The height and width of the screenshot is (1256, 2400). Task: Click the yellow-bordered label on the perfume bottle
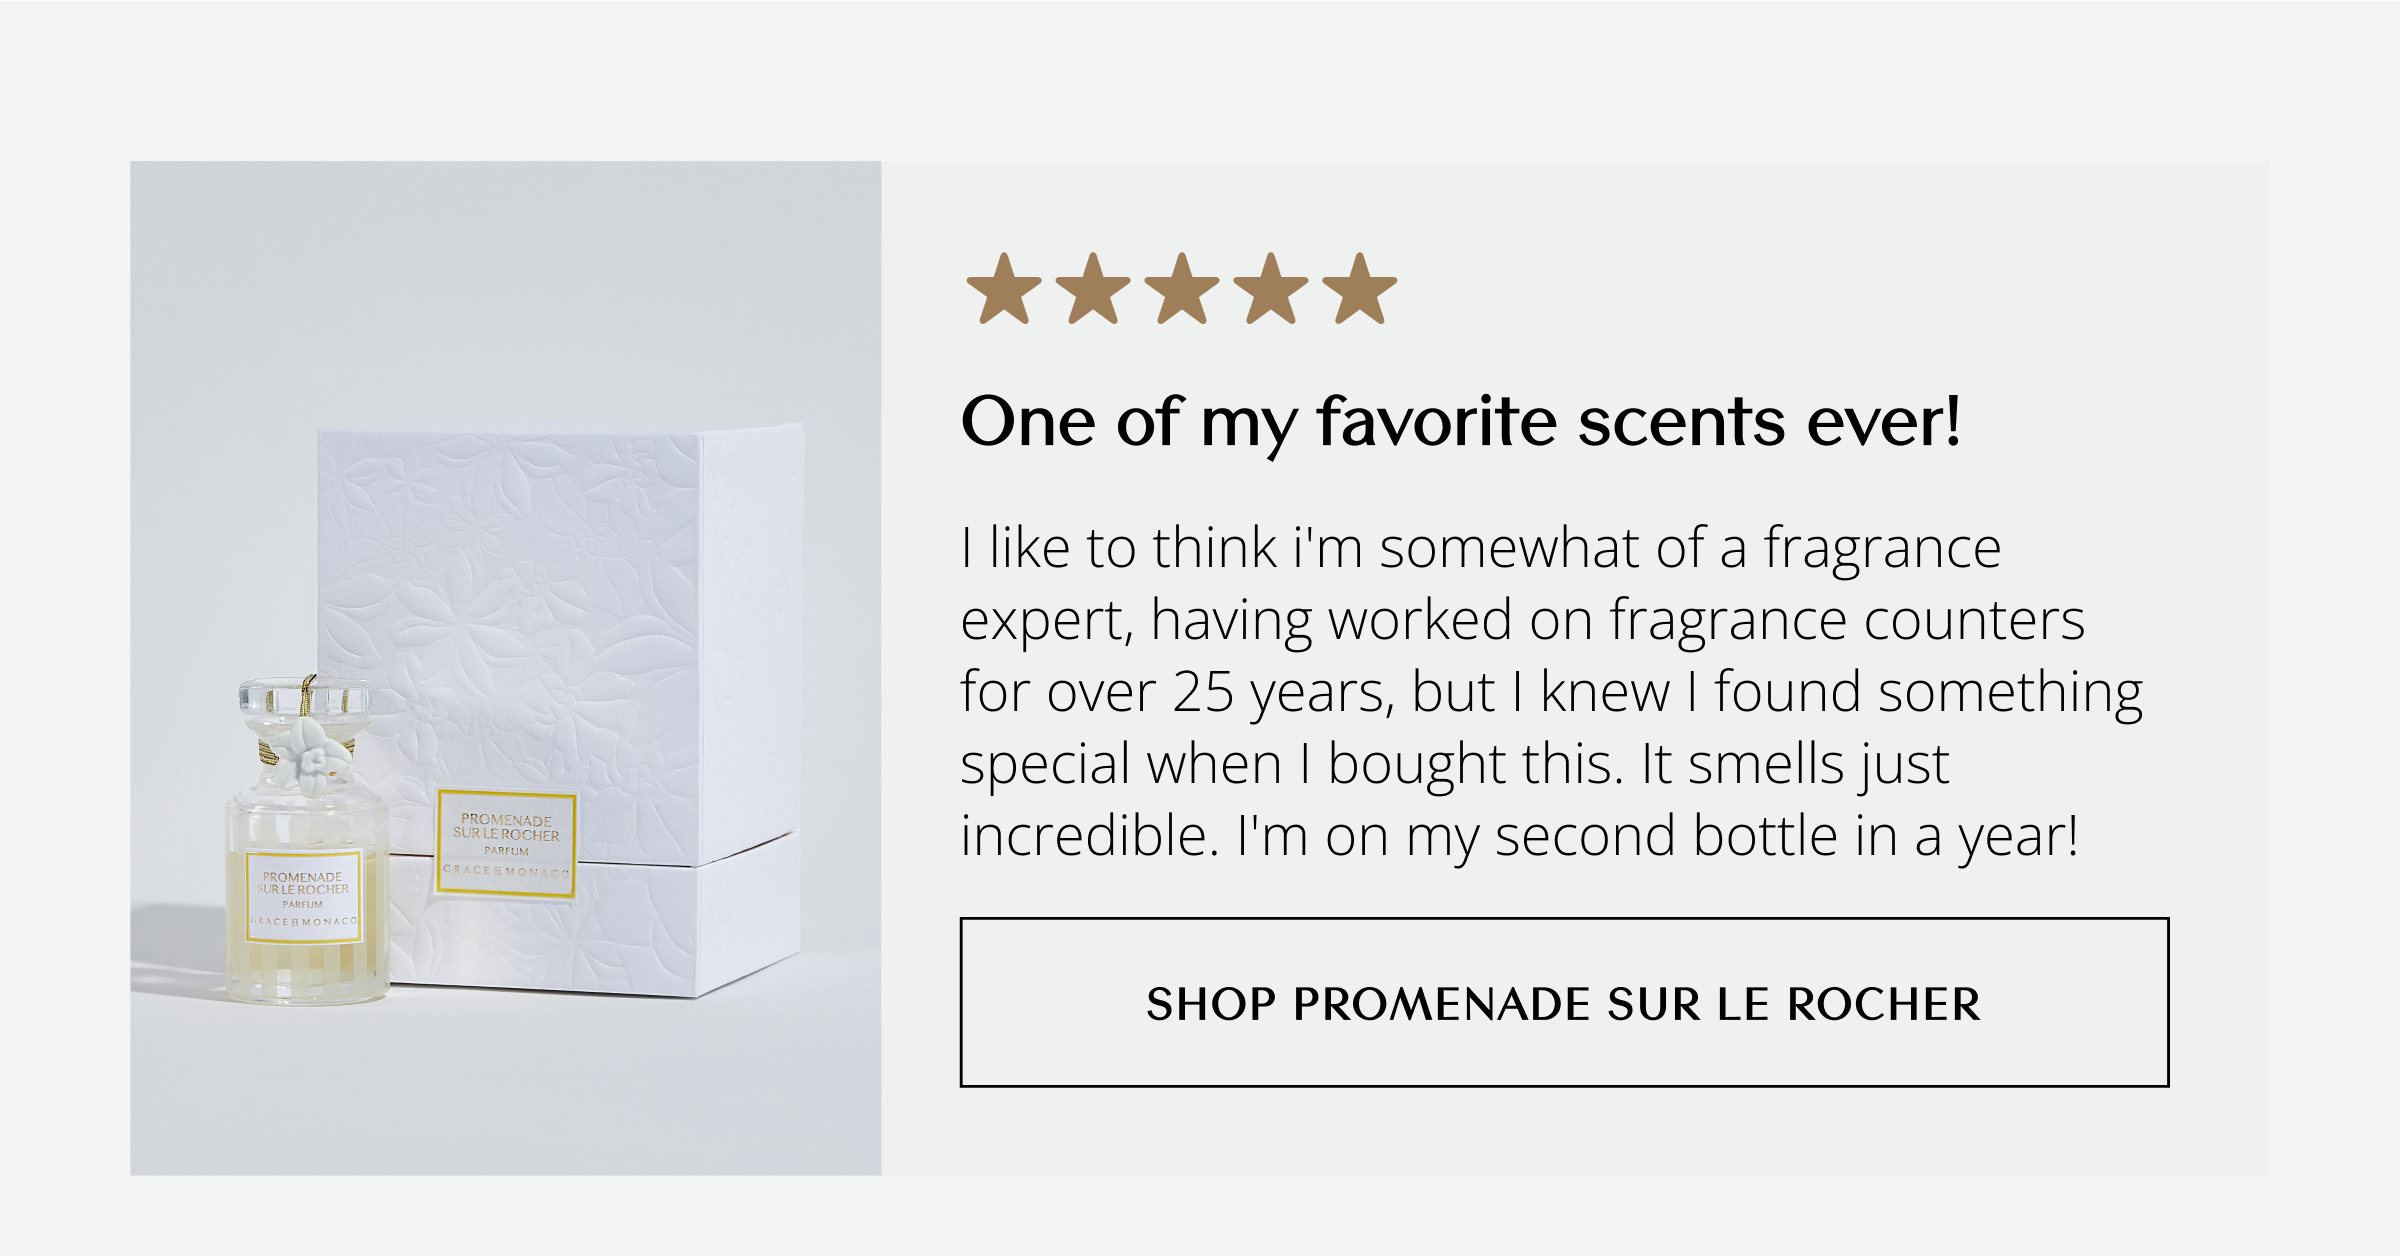point(303,897)
